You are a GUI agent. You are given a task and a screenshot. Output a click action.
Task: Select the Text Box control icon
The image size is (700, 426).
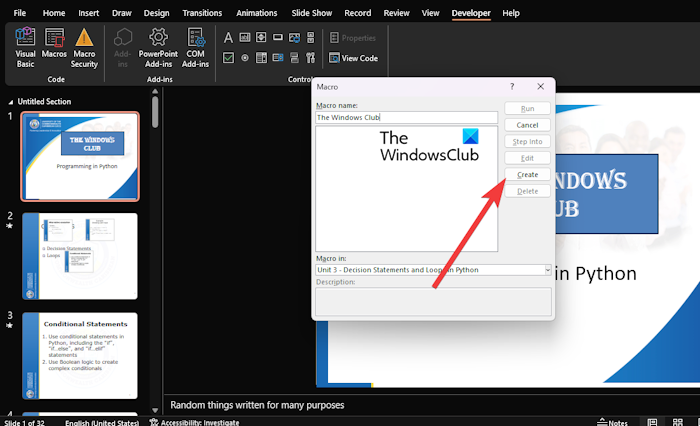pos(247,38)
